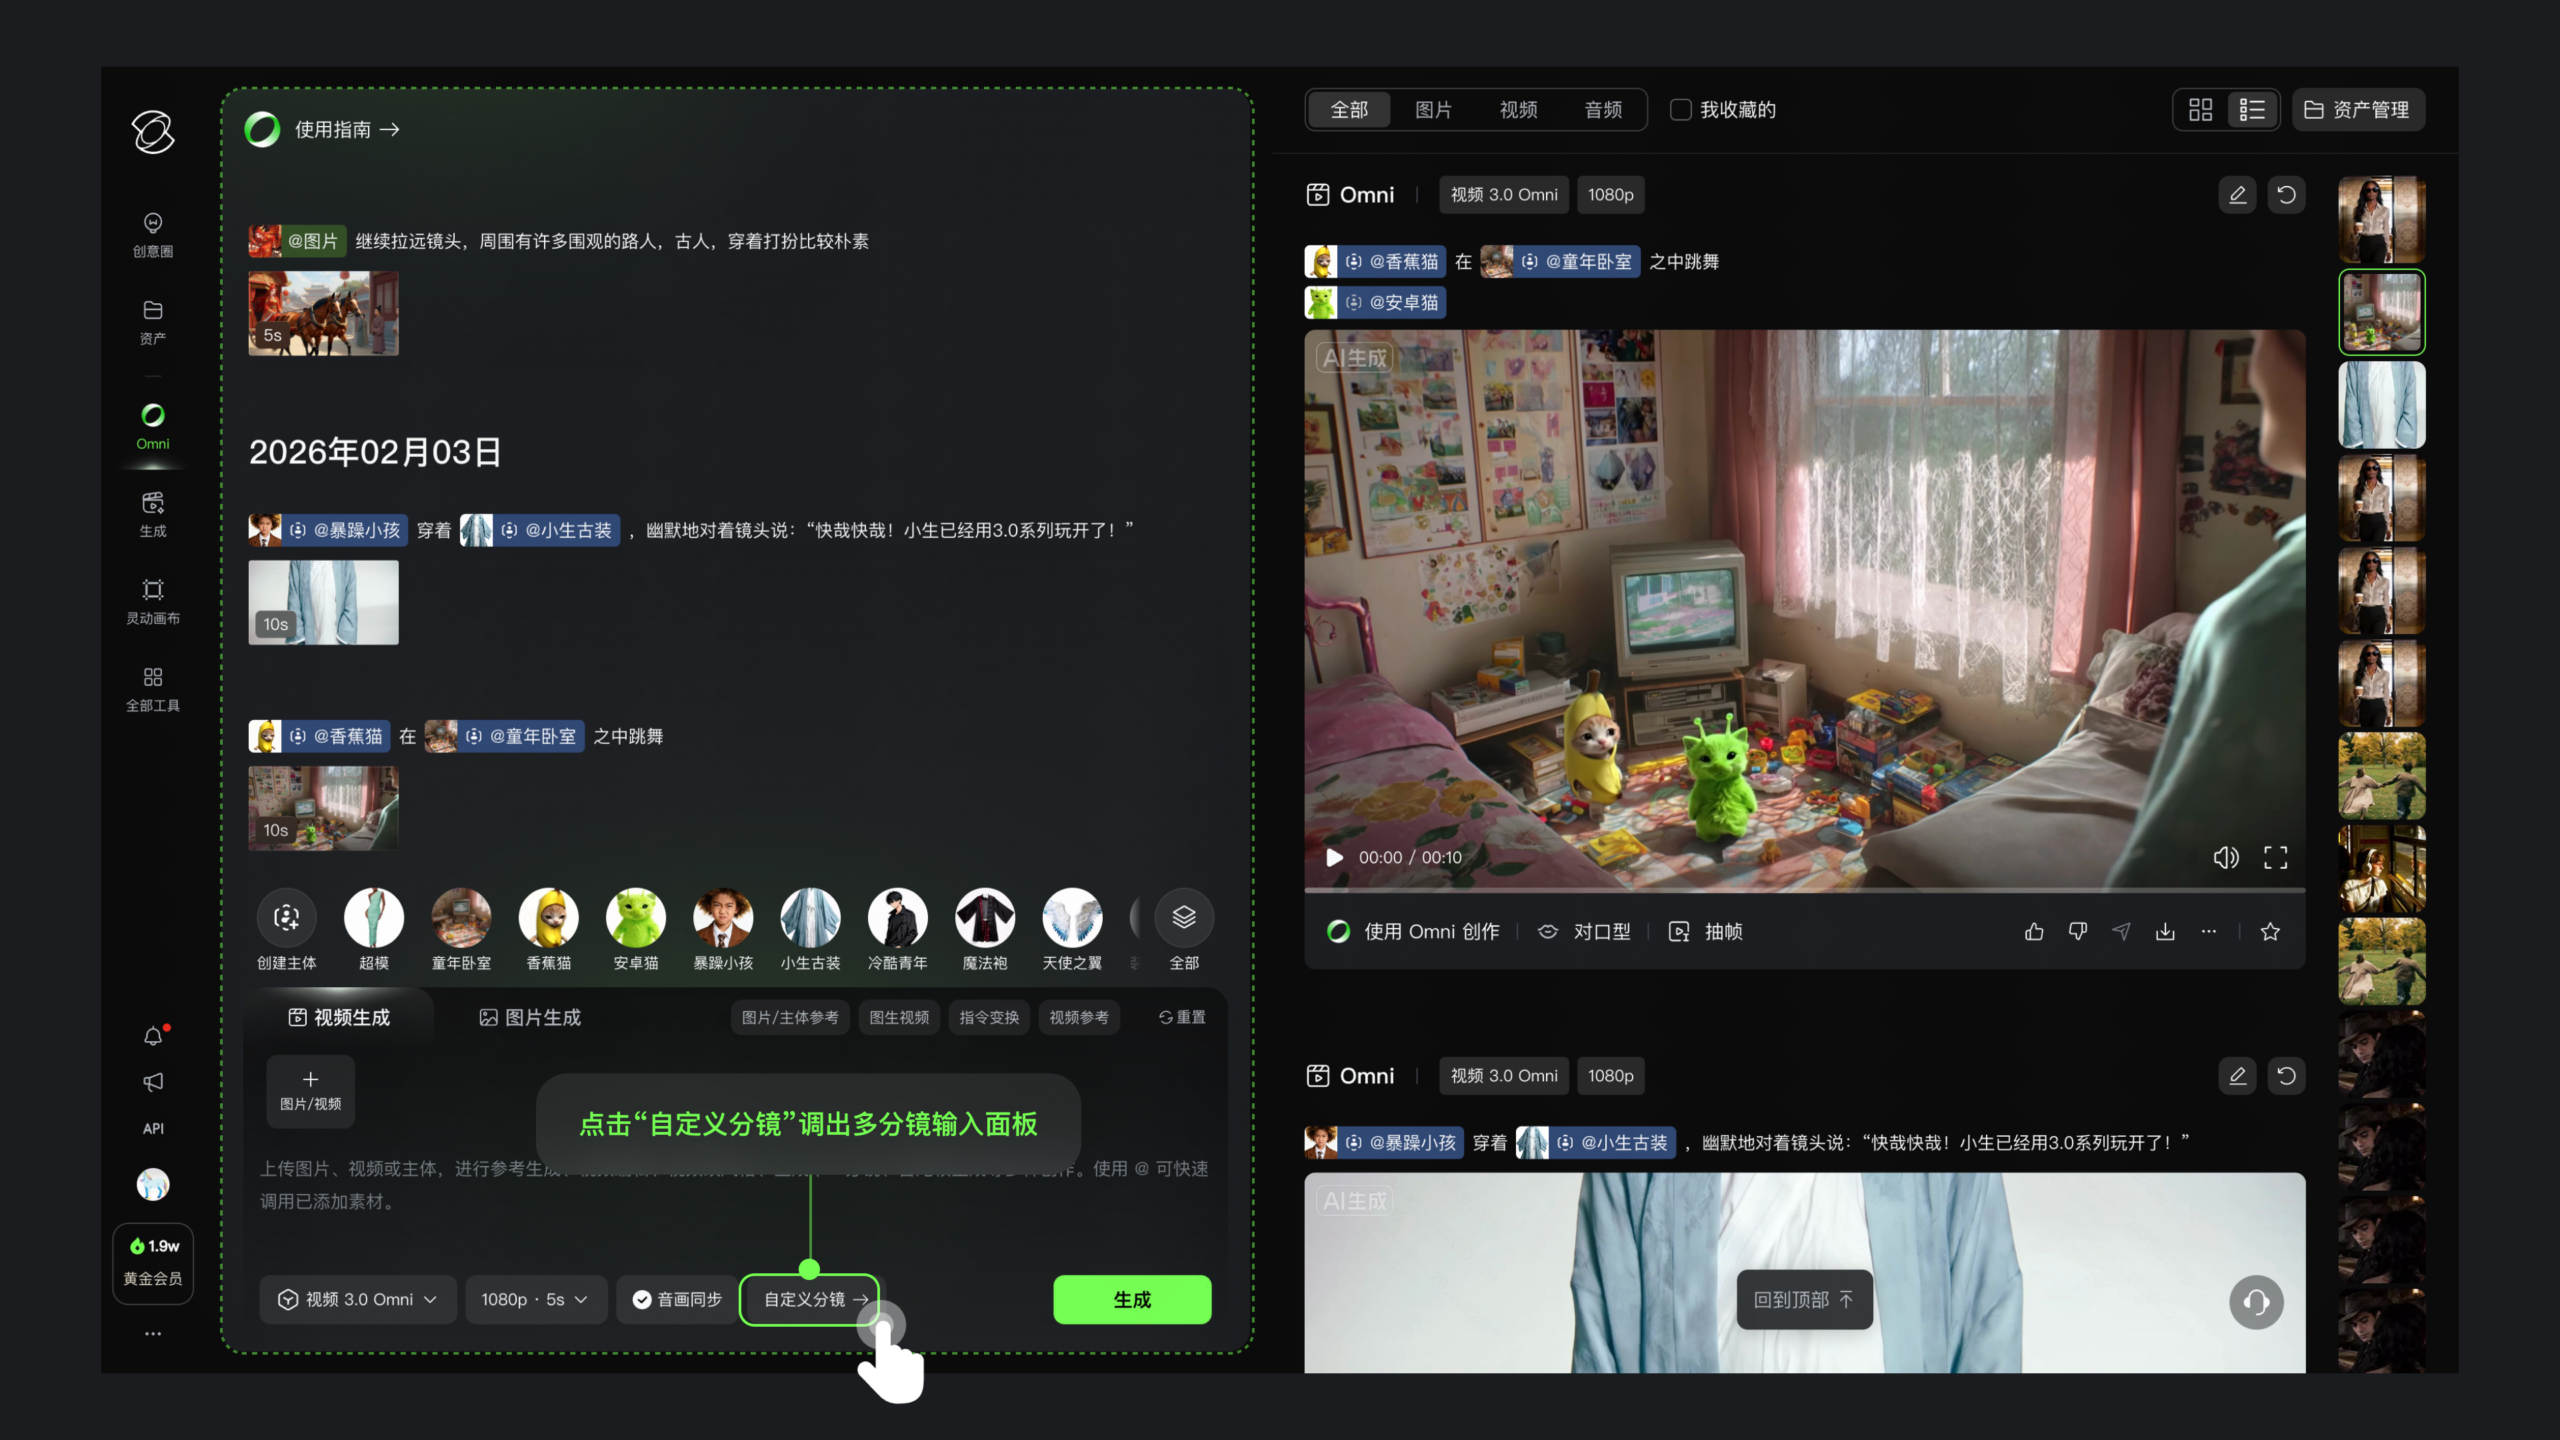Click the green 生成 button

point(1132,1299)
